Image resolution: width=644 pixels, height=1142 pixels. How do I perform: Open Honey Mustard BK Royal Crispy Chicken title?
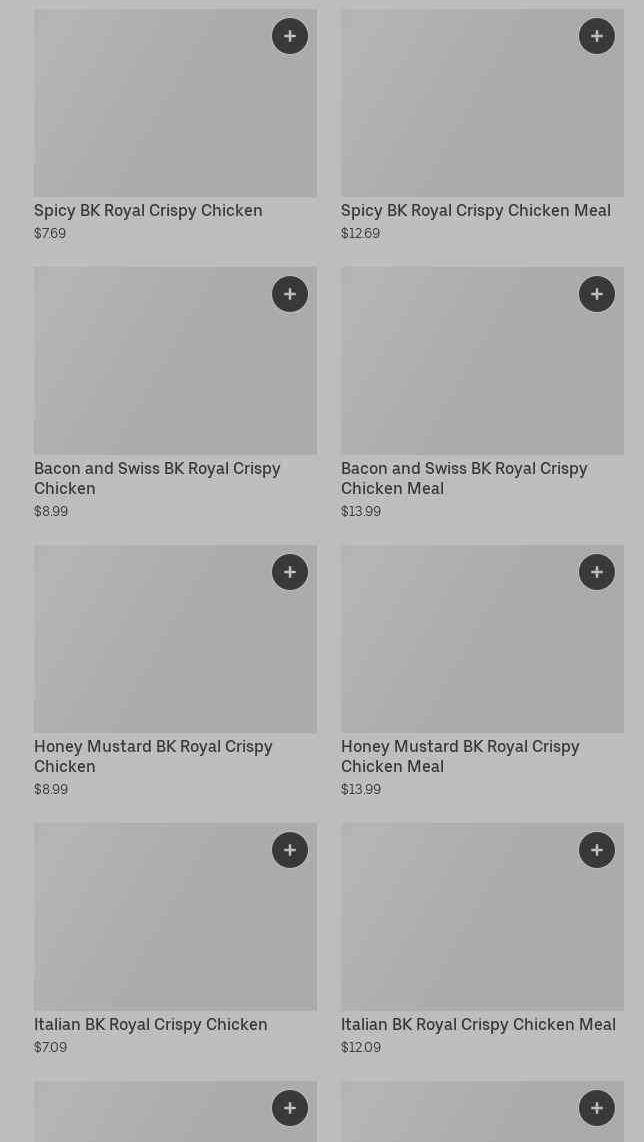153,757
